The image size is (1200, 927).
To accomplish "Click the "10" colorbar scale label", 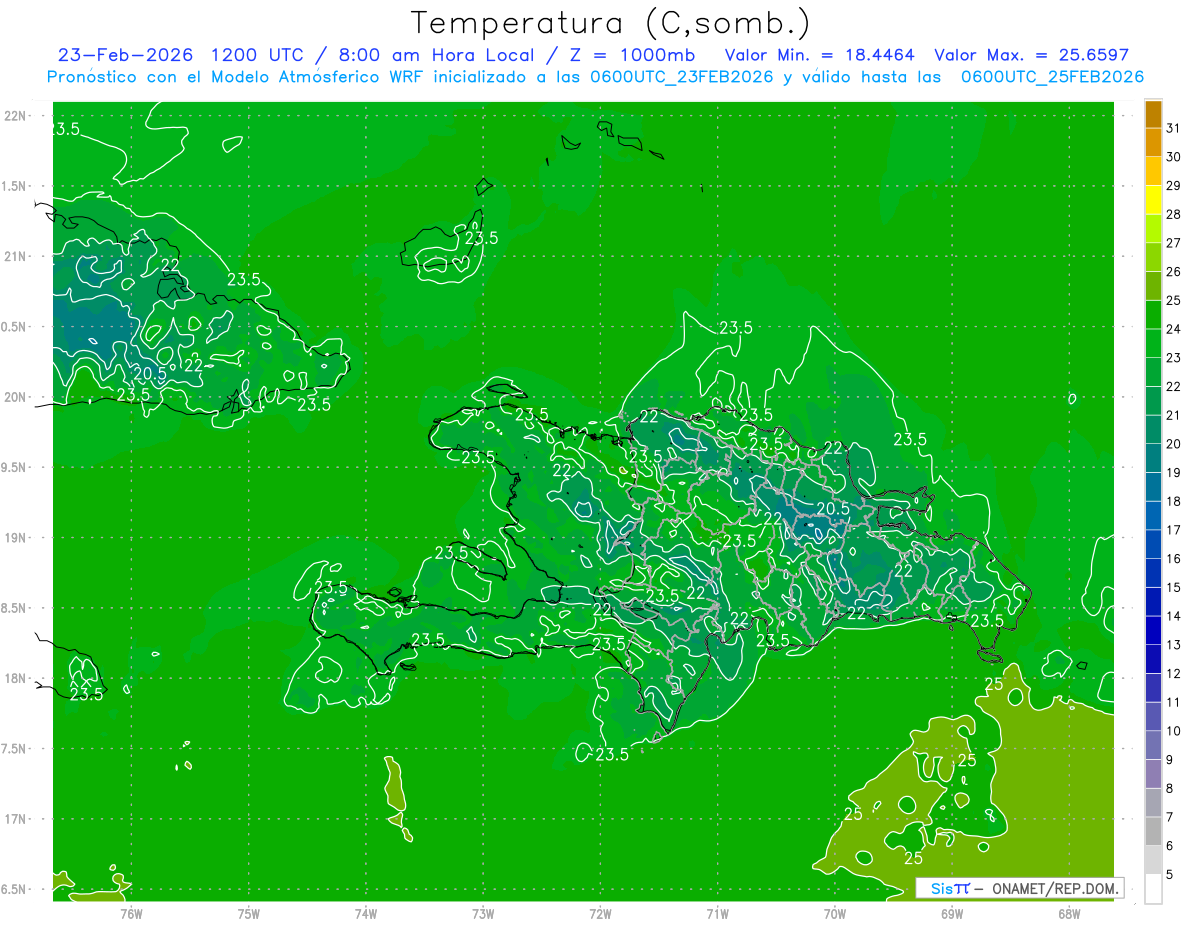I will (x=1174, y=731).
